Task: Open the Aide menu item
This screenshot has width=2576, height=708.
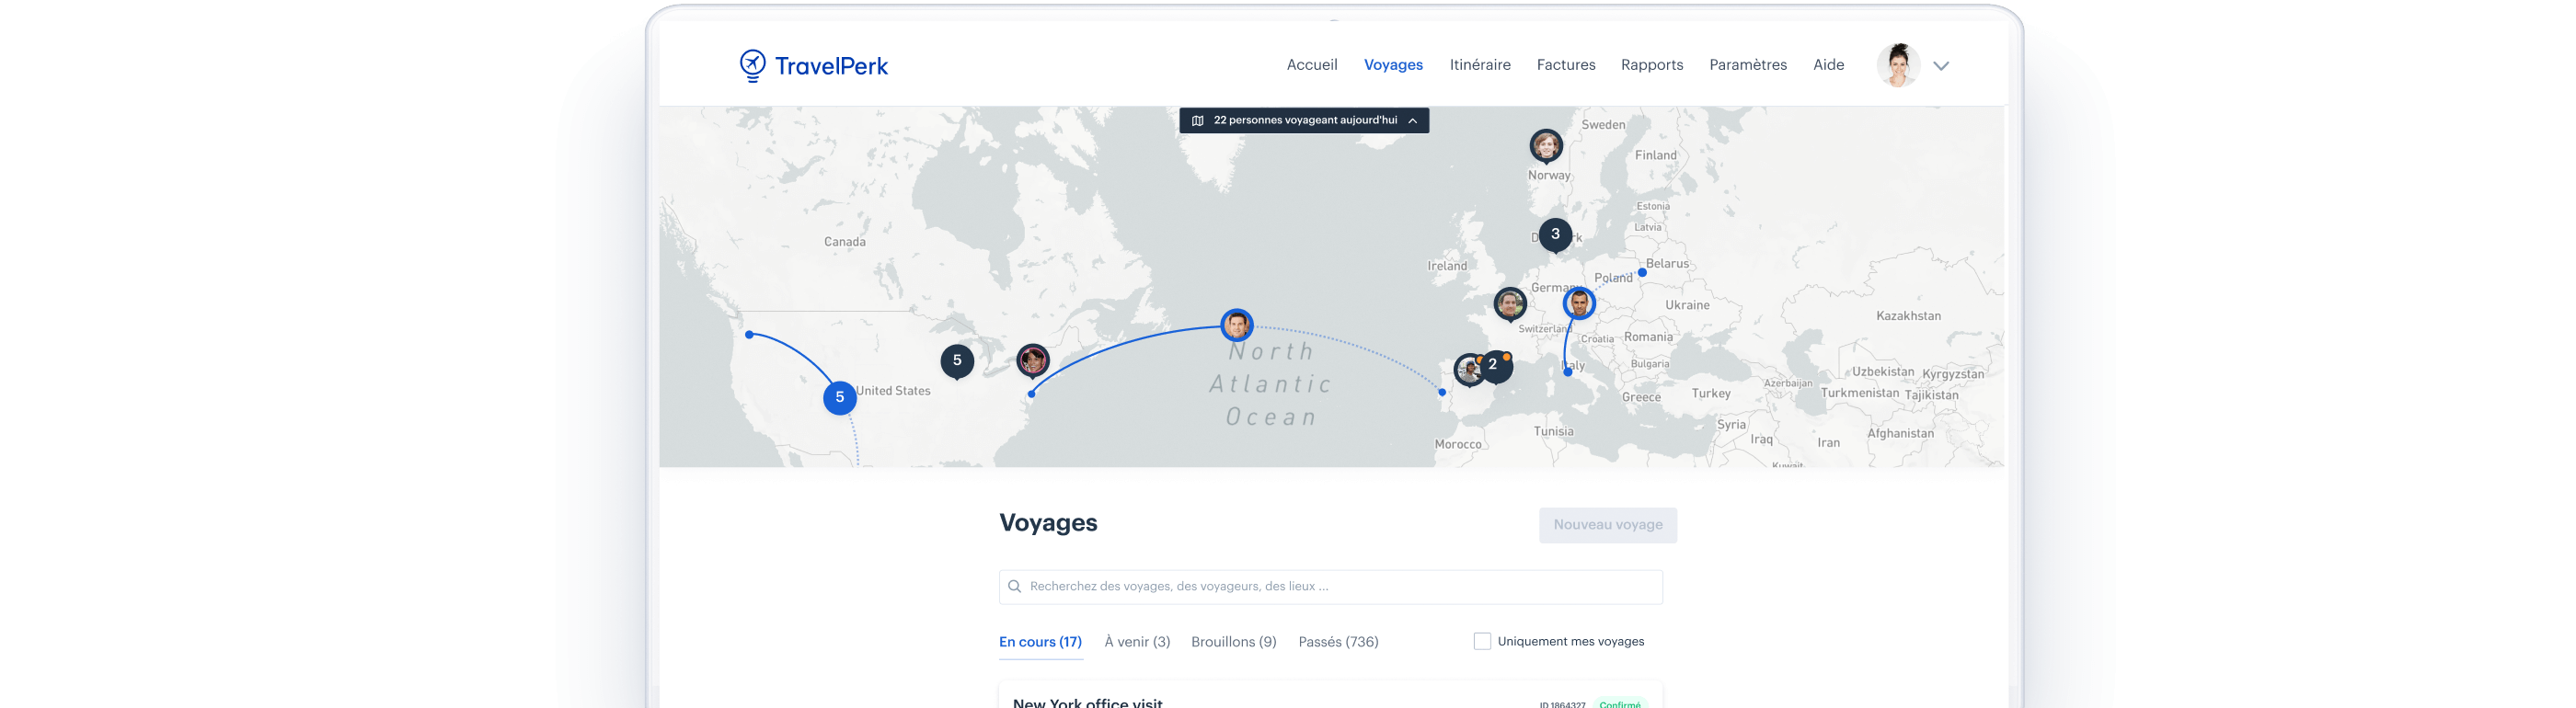Action: click(x=1828, y=65)
